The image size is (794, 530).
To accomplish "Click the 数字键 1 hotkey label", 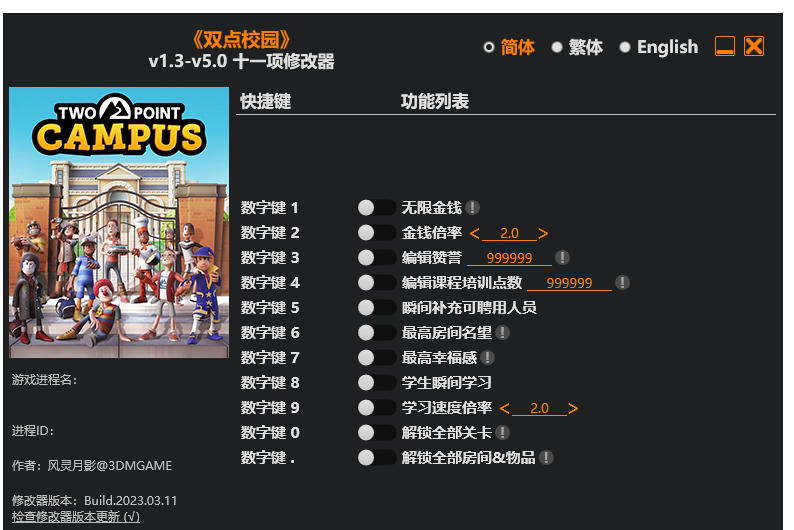I will click(269, 208).
